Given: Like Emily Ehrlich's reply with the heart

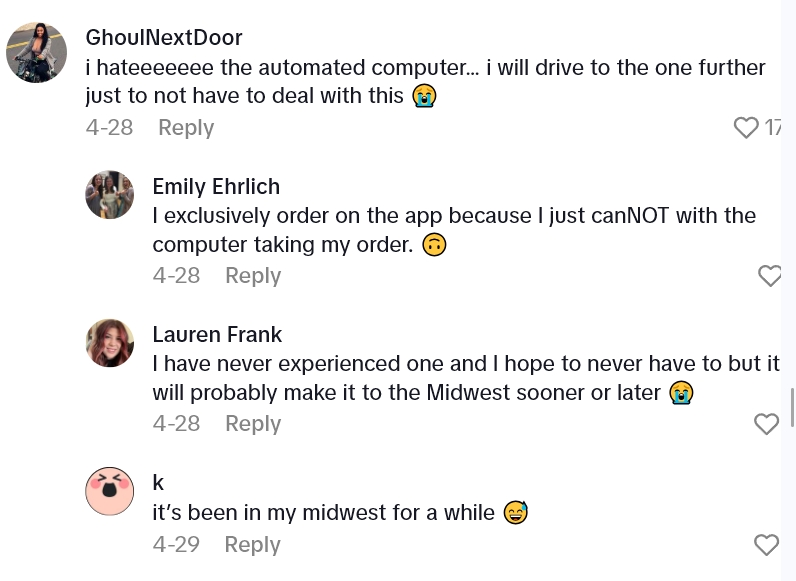Looking at the screenshot, I should pyautogui.click(x=769, y=276).
